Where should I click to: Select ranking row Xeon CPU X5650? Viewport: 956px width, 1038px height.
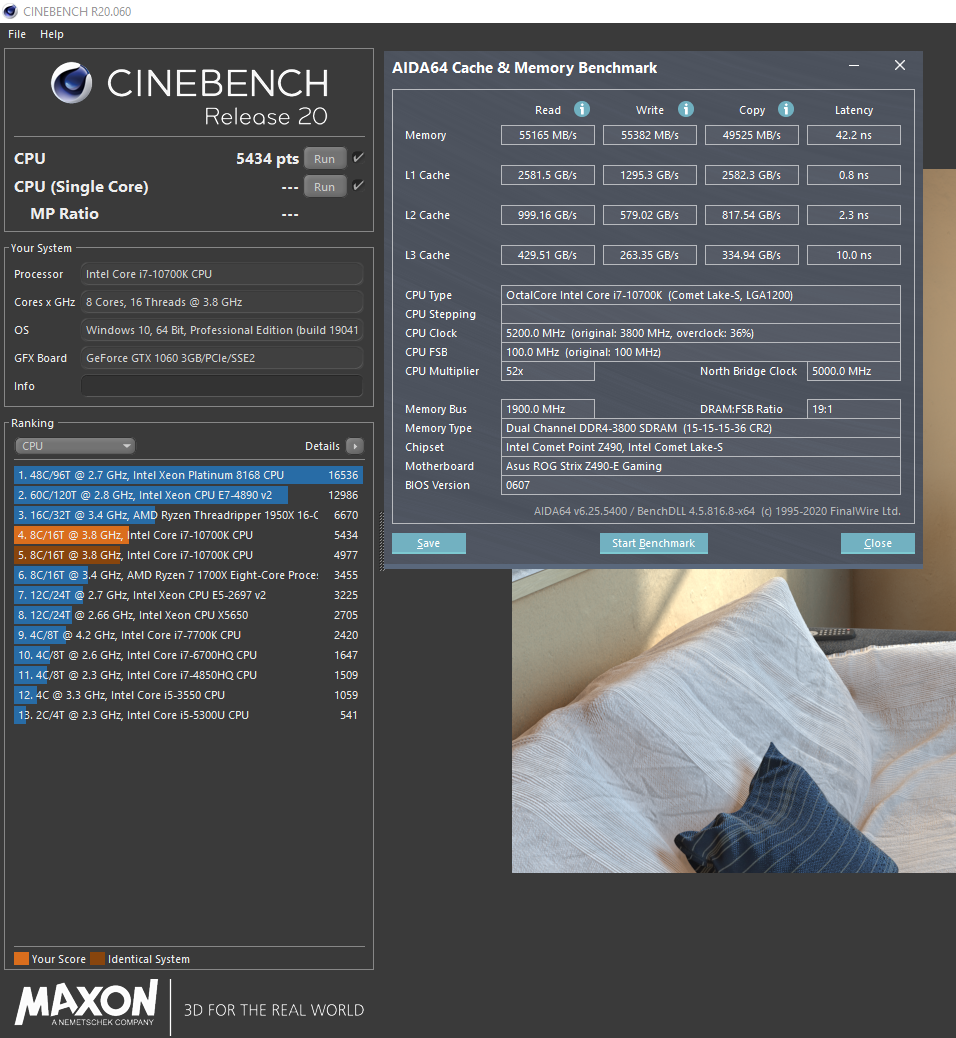pos(188,615)
